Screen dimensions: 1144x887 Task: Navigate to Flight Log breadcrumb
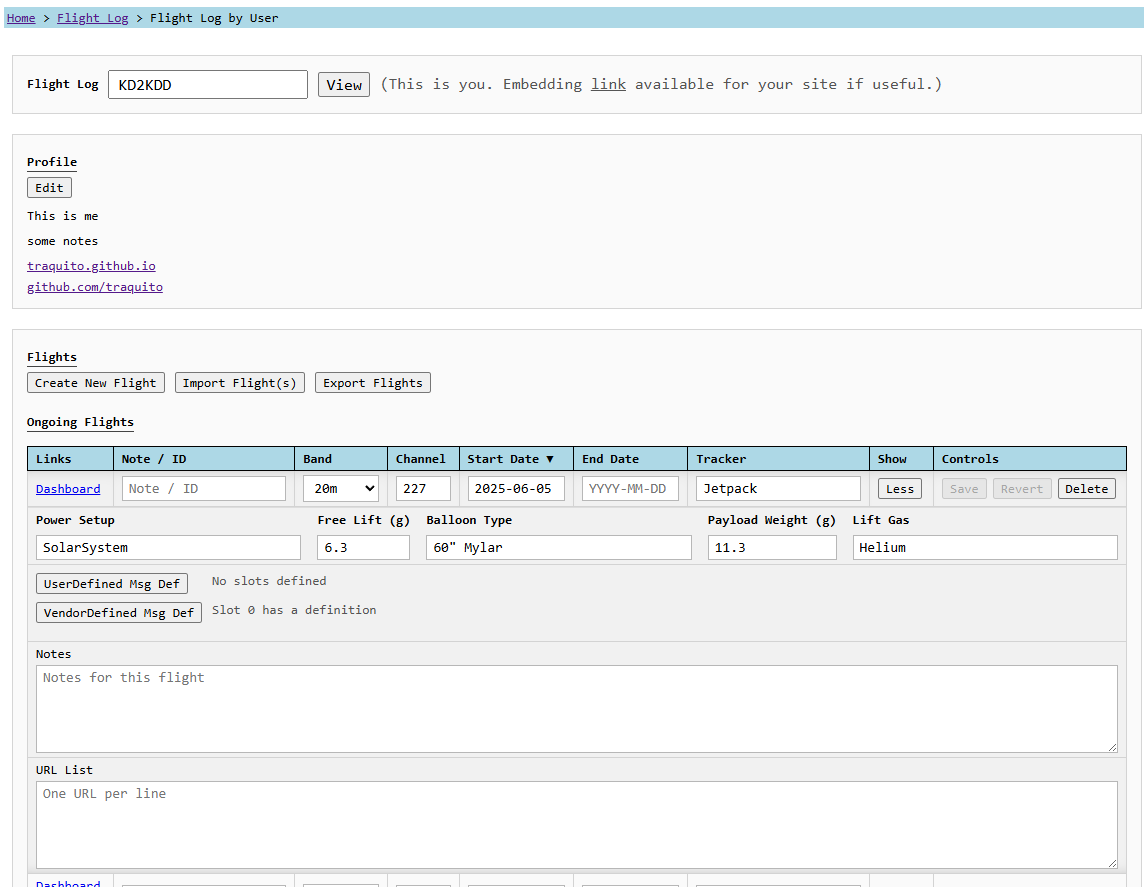92,18
